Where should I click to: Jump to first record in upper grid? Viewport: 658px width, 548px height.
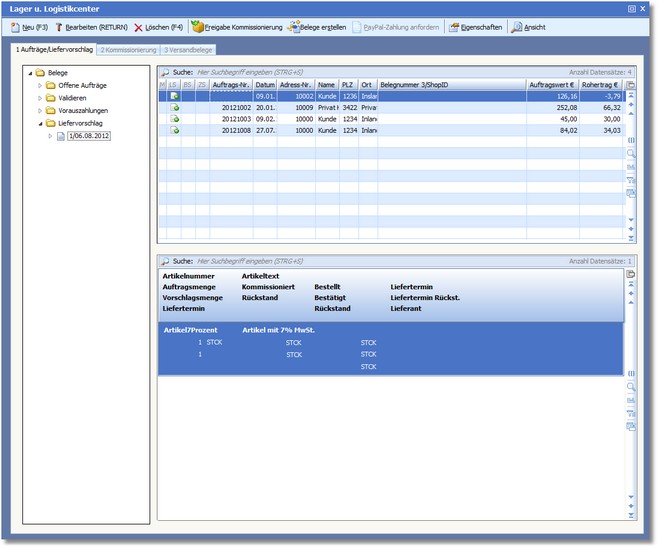pos(631,95)
